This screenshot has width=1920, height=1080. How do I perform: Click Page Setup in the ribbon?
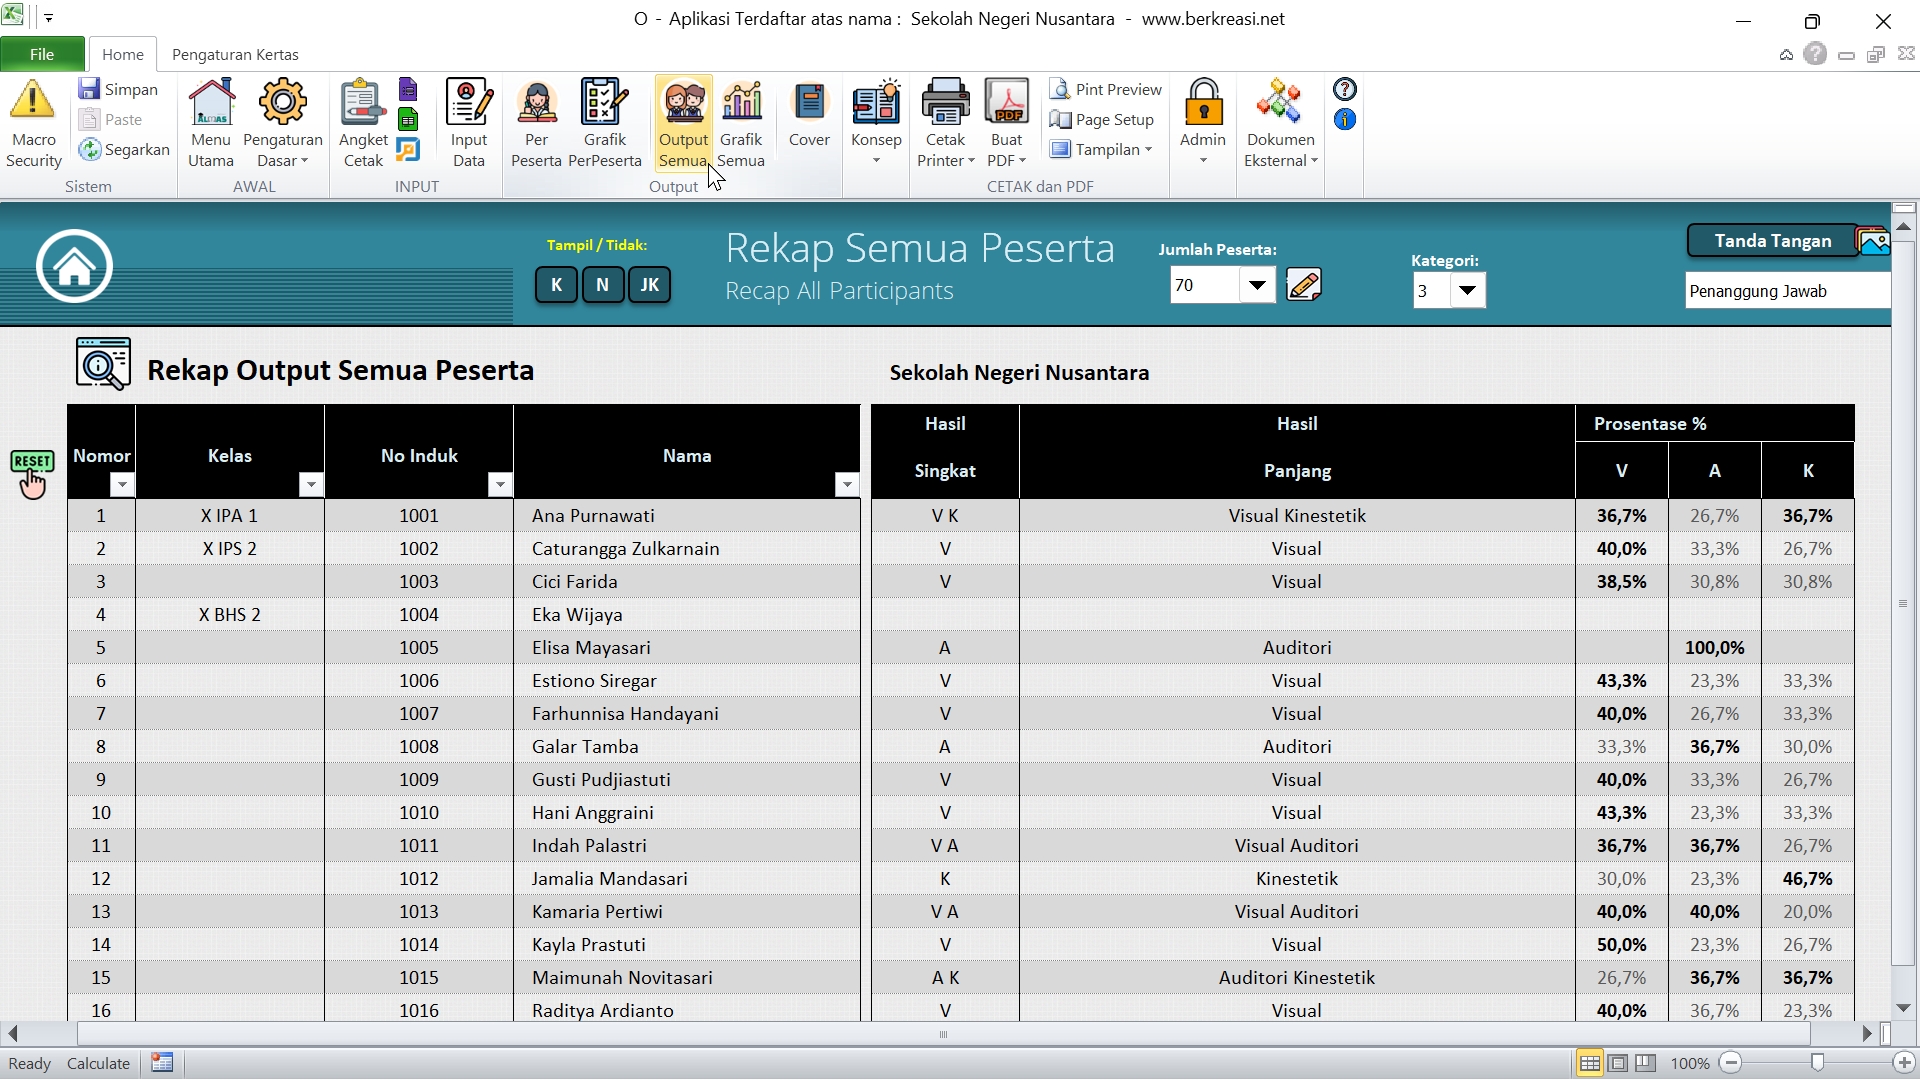click(x=1102, y=119)
